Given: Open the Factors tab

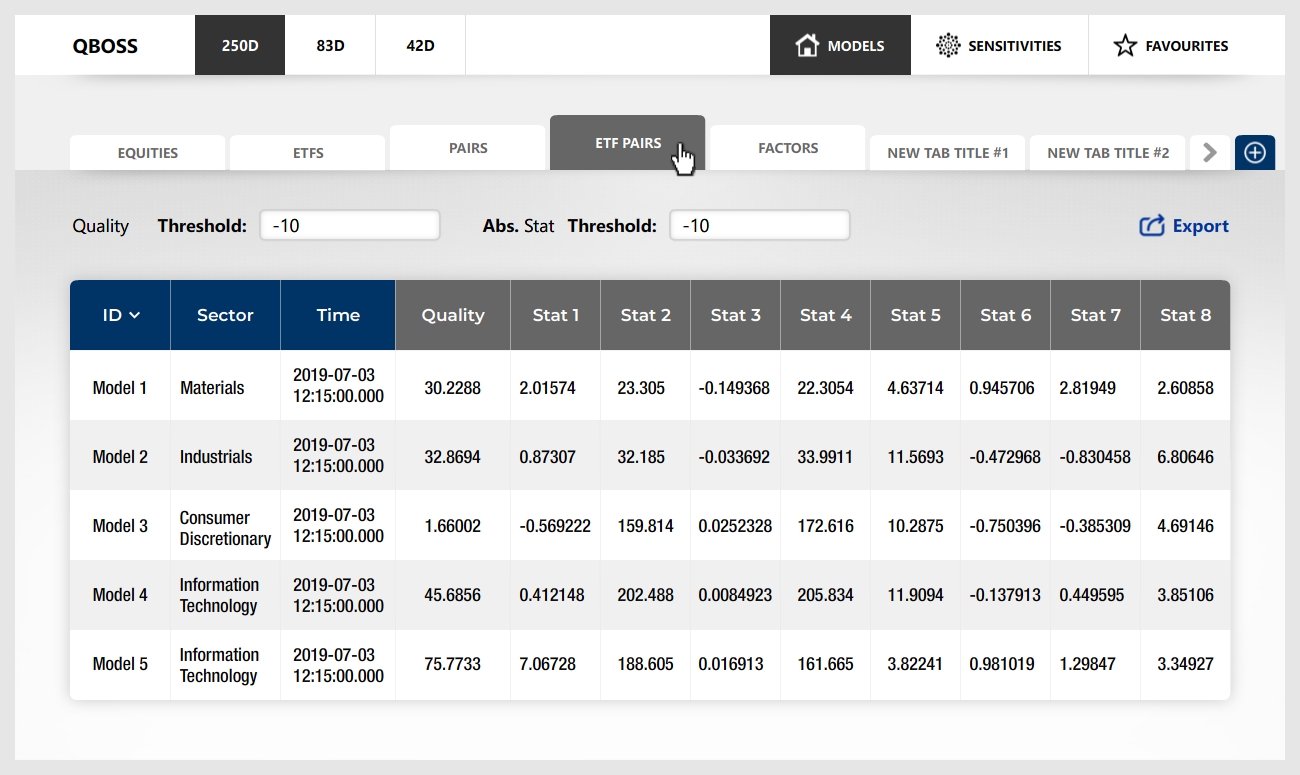Looking at the screenshot, I should pos(788,148).
